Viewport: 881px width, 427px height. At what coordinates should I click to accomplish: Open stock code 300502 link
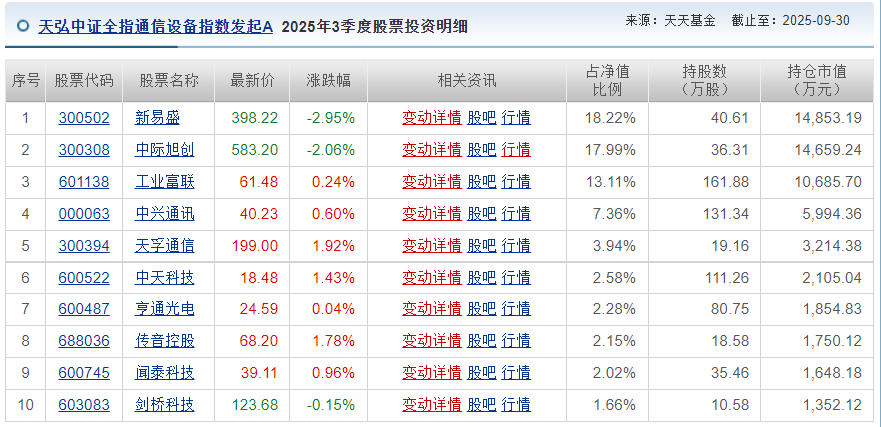point(84,117)
